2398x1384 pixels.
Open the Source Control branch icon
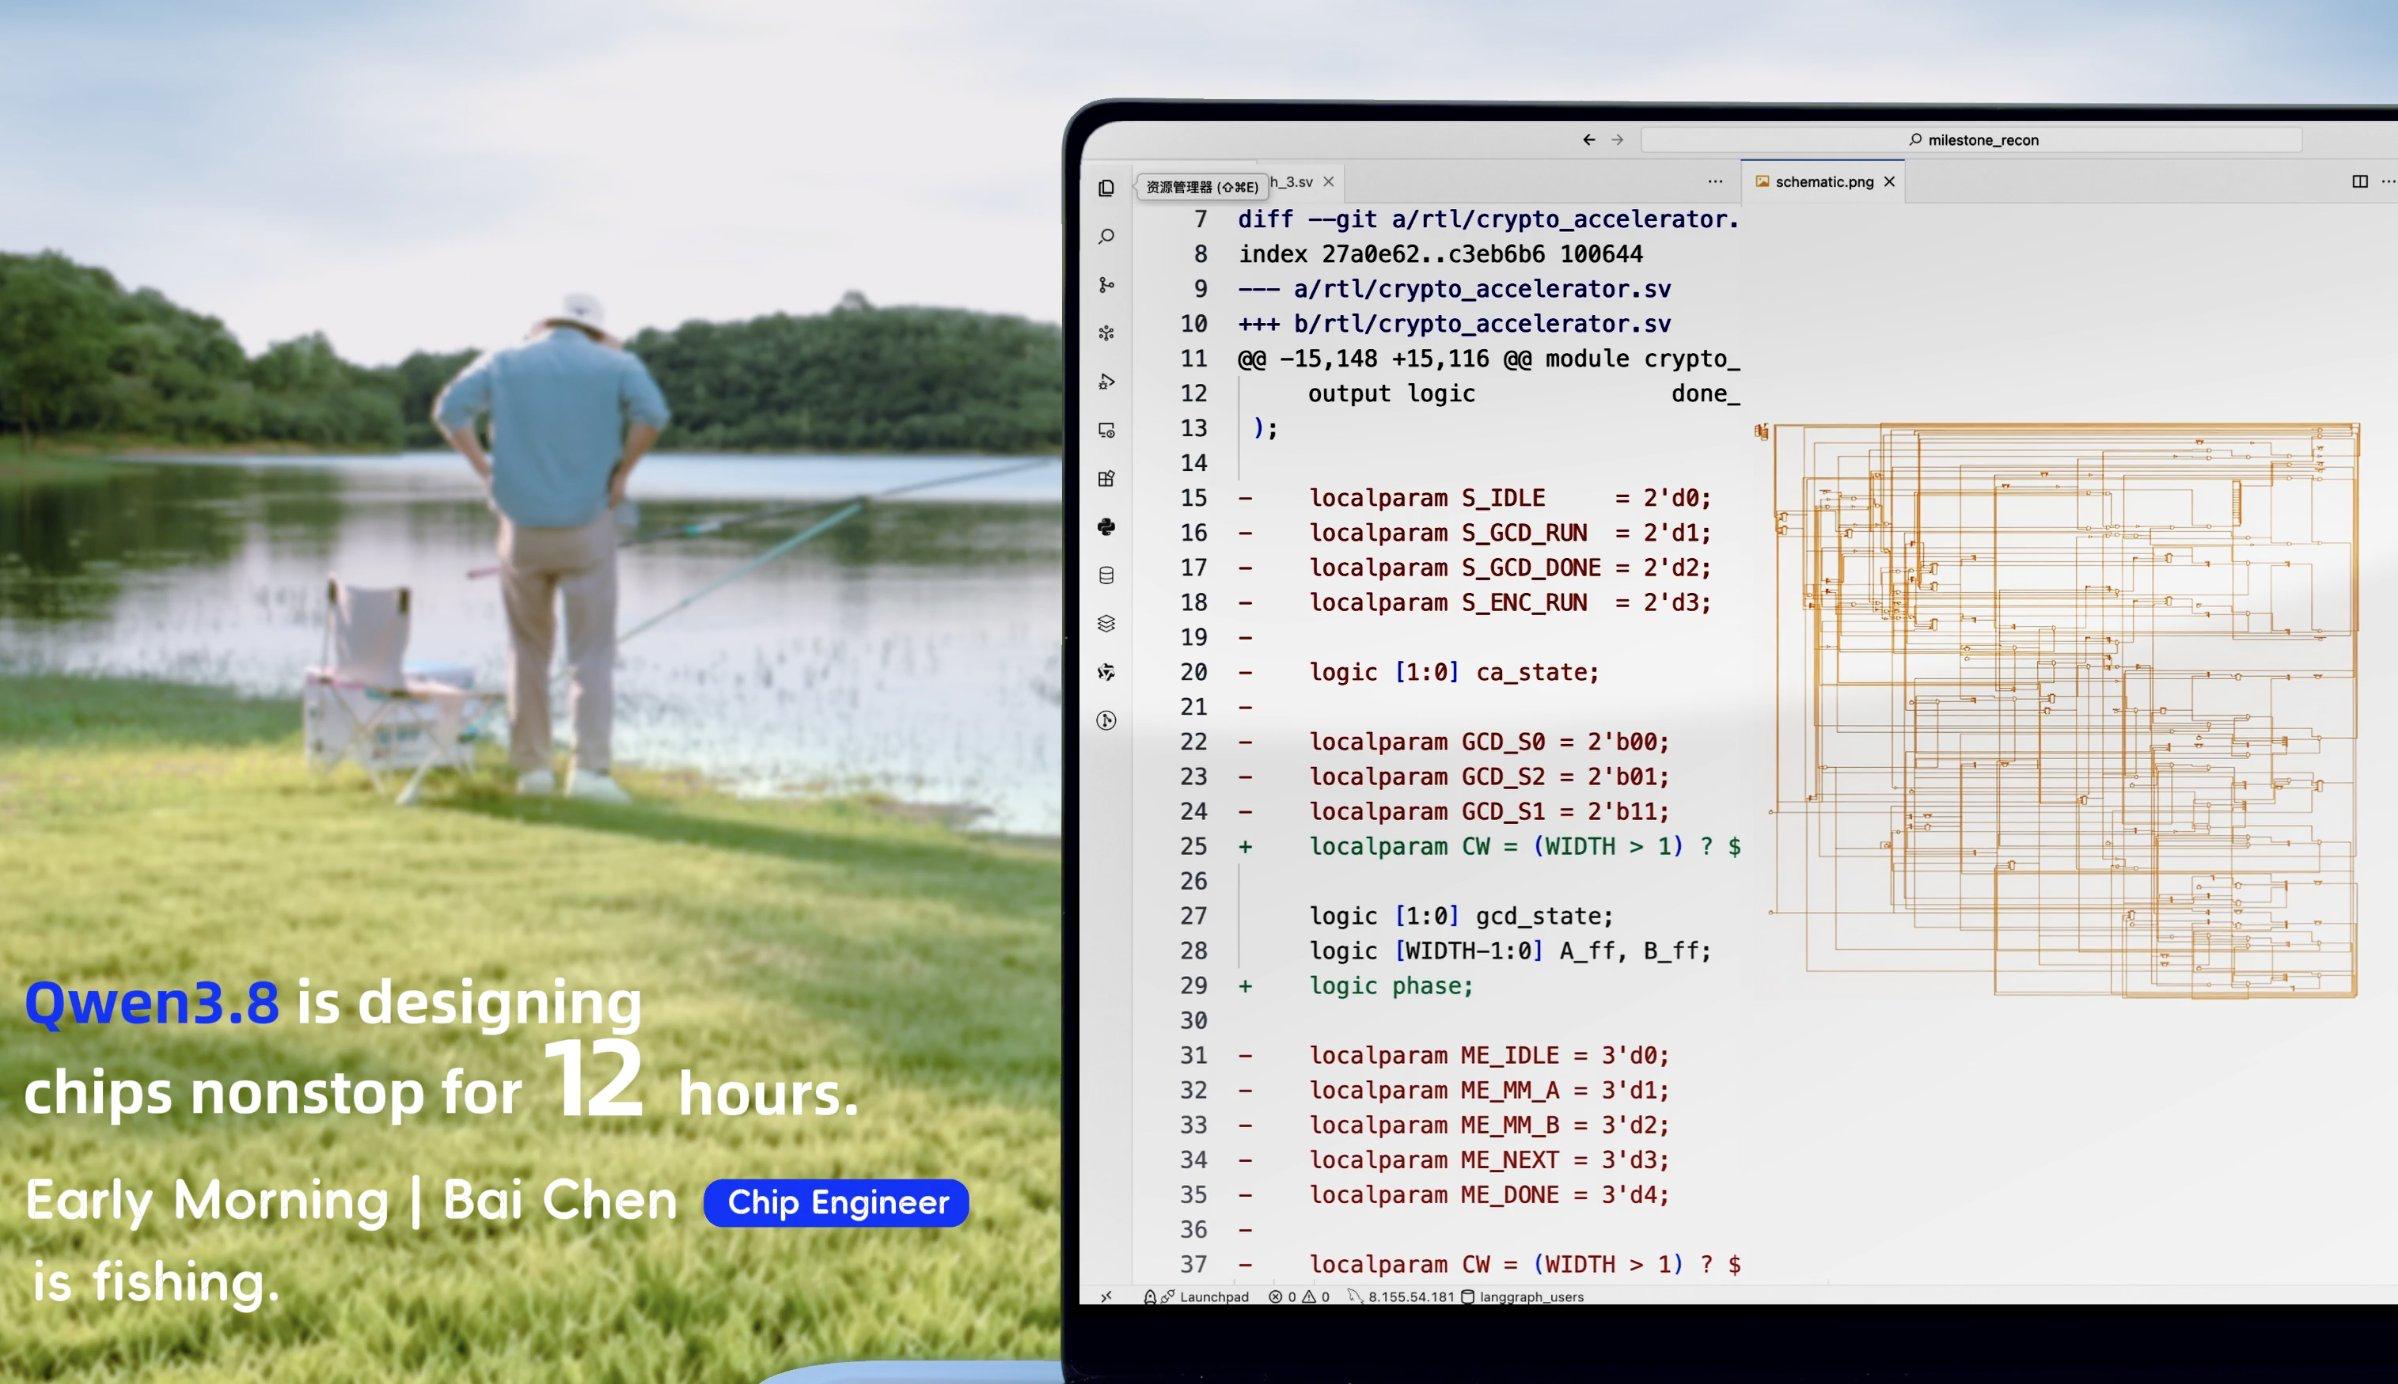[x=1106, y=285]
